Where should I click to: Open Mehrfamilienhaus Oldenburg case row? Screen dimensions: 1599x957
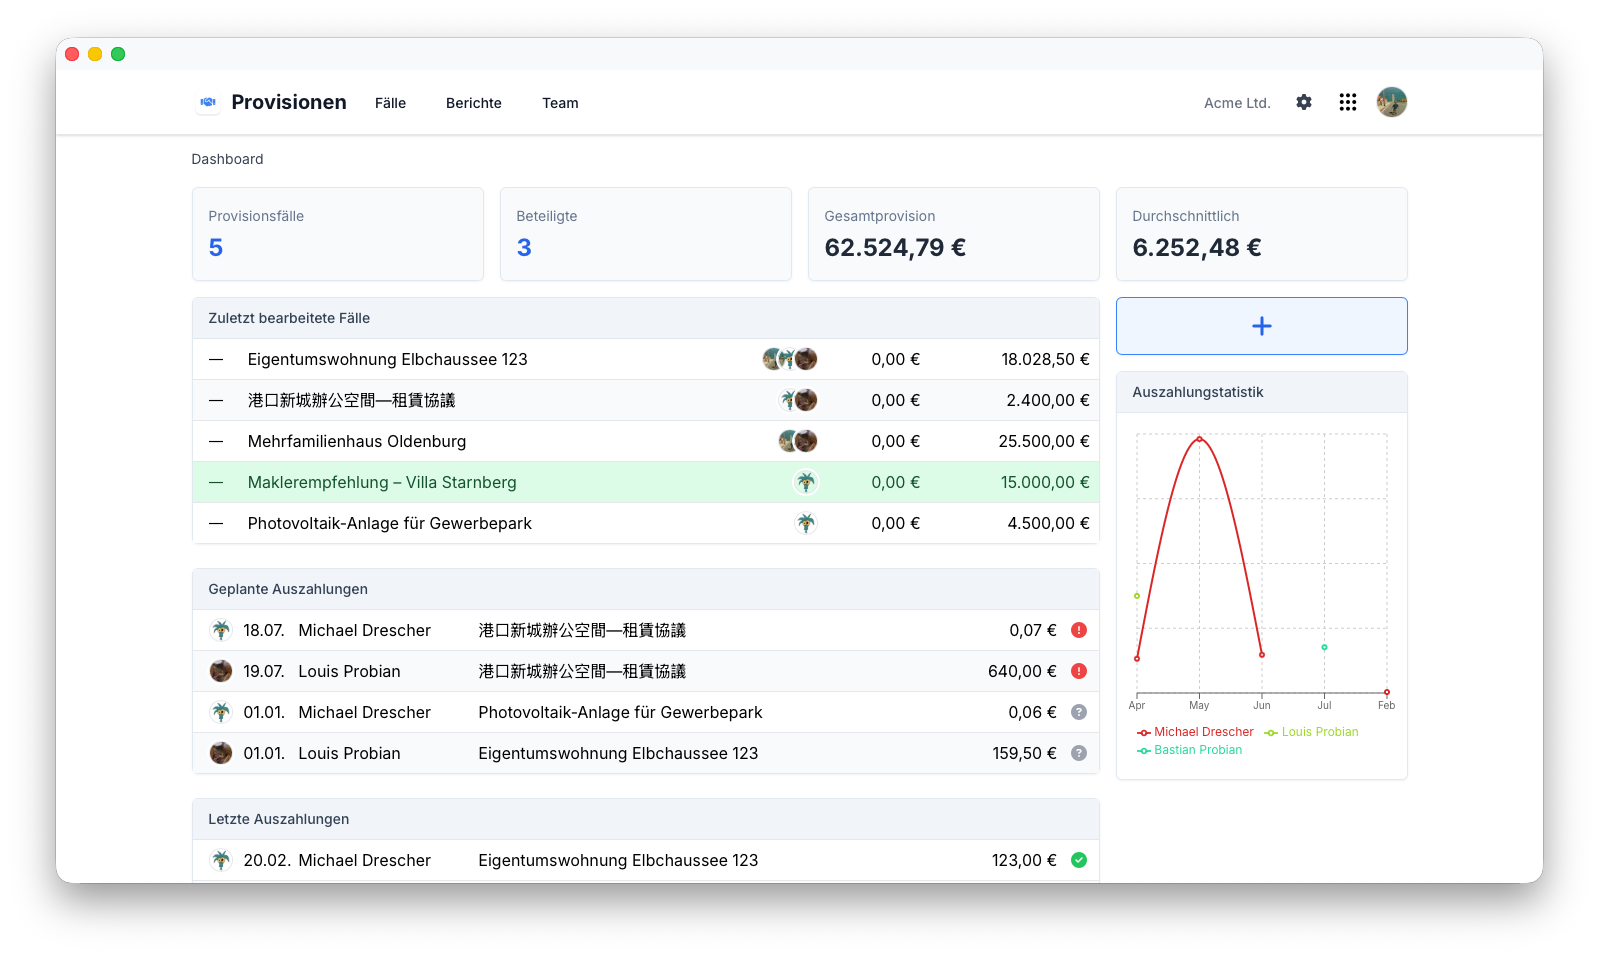coord(646,441)
